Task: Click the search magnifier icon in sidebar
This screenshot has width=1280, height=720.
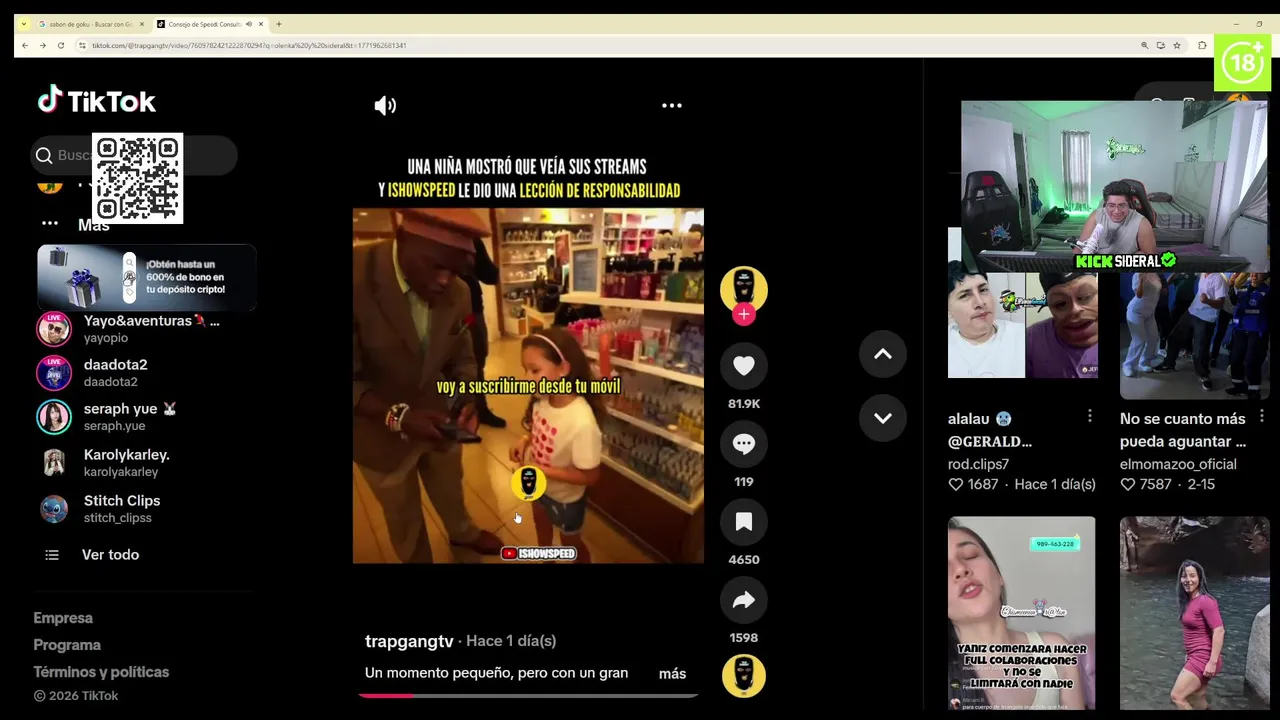Action: point(44,155)
